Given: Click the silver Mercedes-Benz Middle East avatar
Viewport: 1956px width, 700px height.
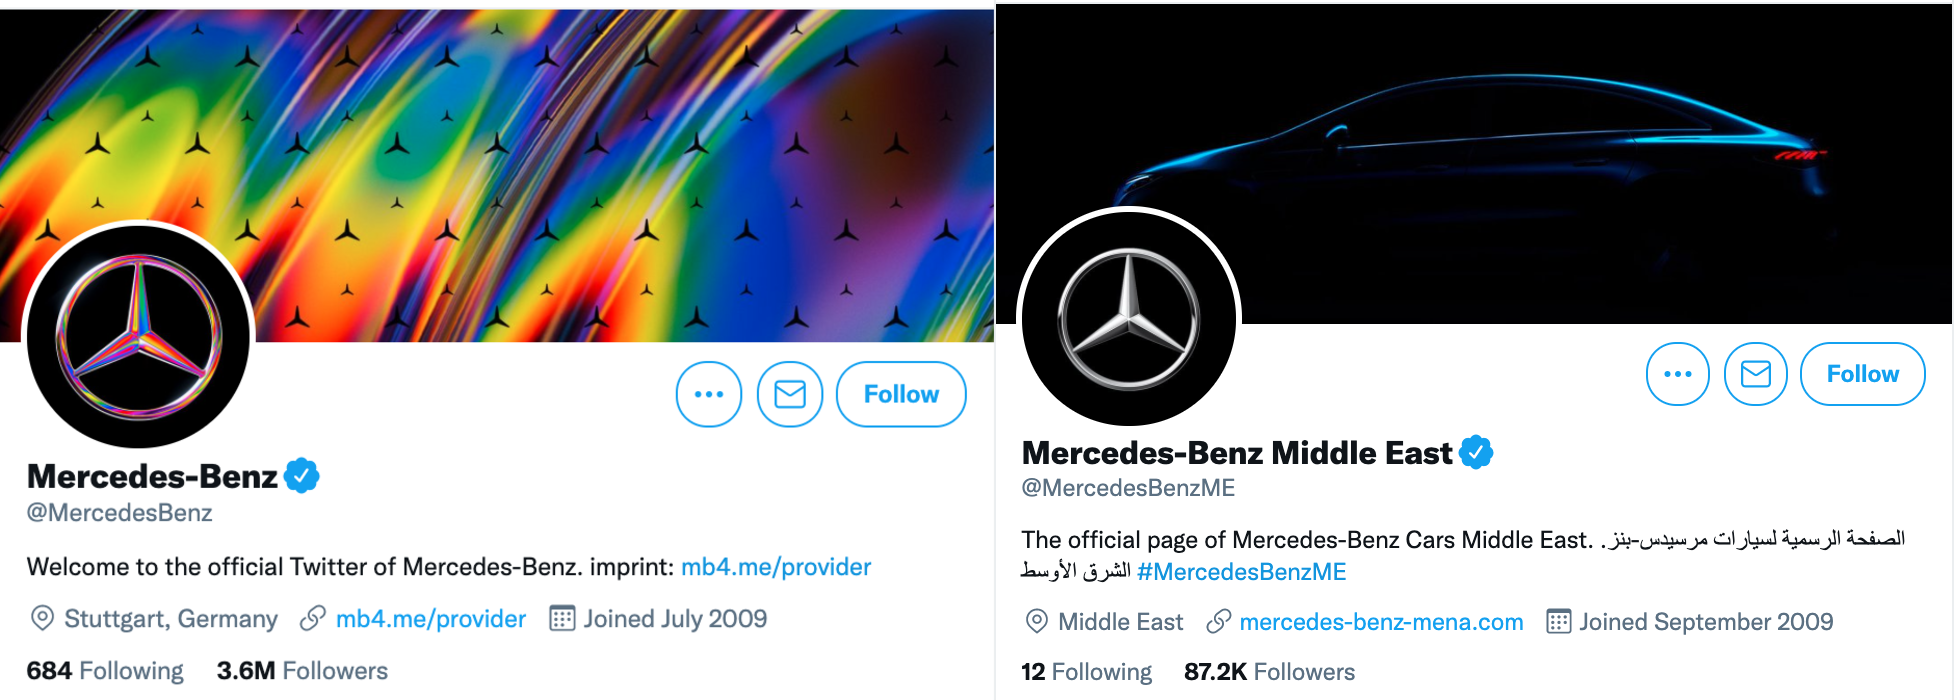Looking at the screenshot, I should 1129,318.
